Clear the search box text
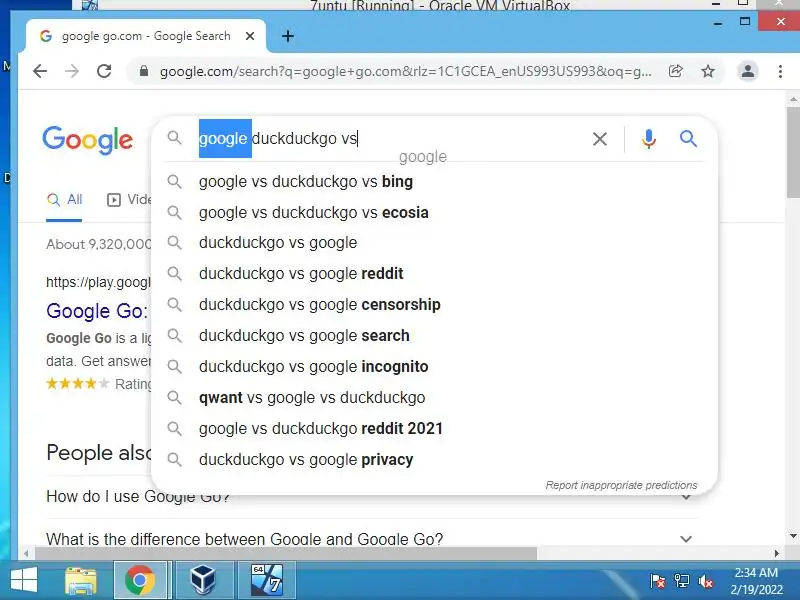 [600, 139]
